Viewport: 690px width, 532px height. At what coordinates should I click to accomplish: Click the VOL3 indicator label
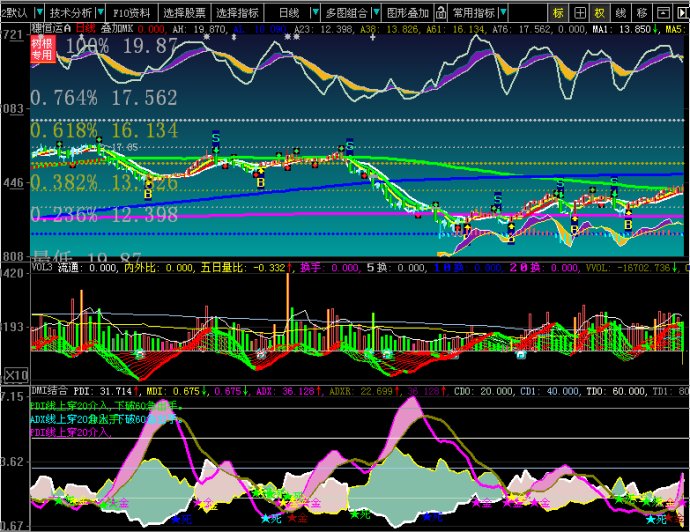pos(42,268)
